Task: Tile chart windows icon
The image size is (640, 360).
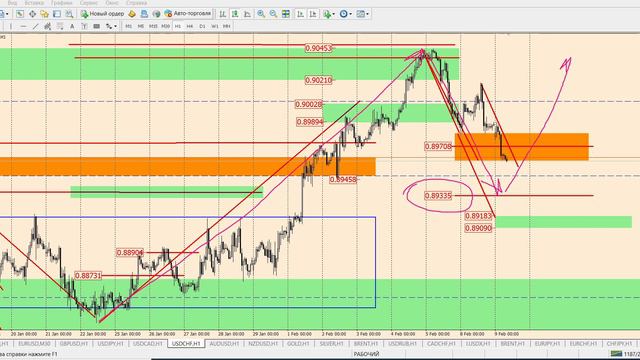Action: coord(286,14)
